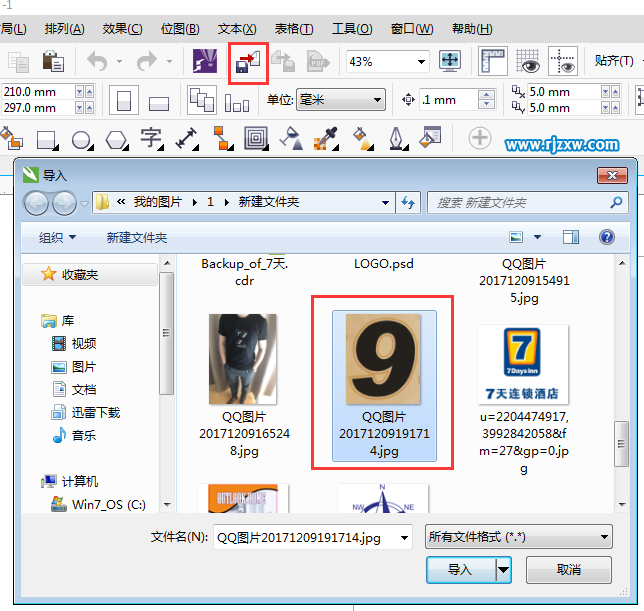Select the Color Eyedropper tool

pyautogui.click(x=326, y=138)
